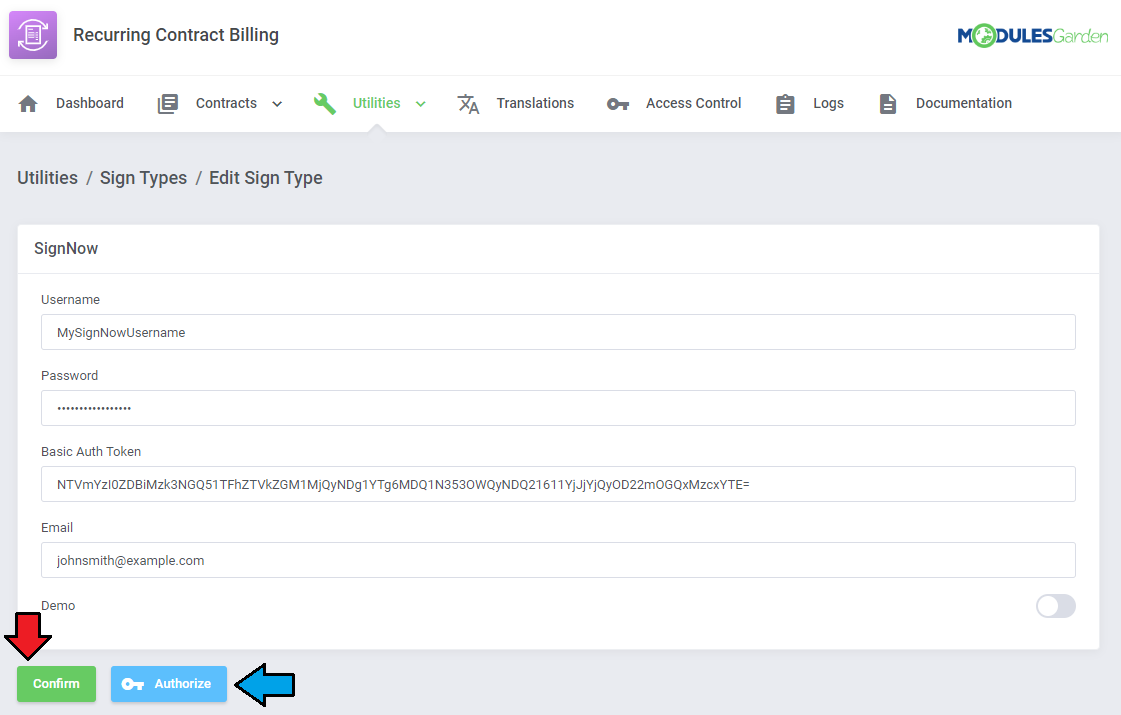1121x715 pixels.
Task: Click the SignNow panel heading
Action: [66, 248]
